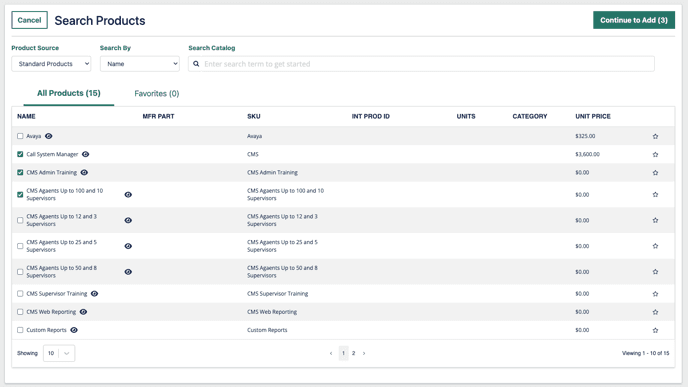Sort by SKU column header
This screenshot has width=688, height=387.
[x=254, y=116]
